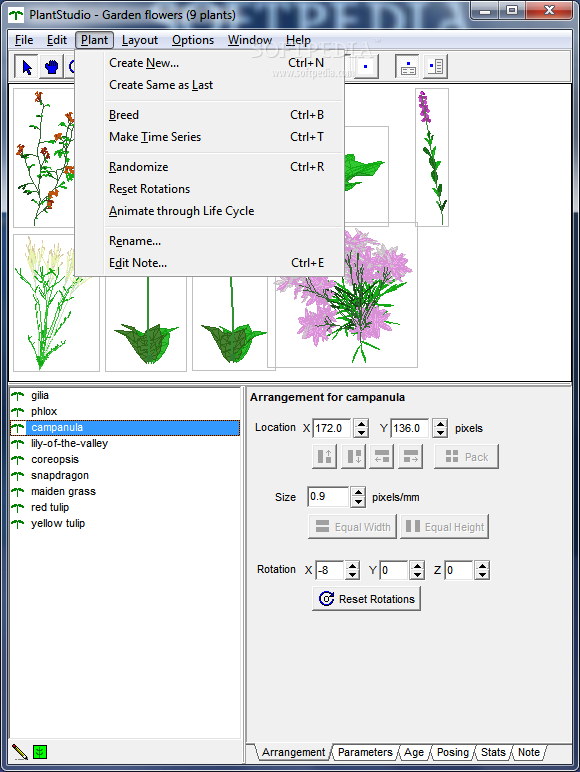Decrease the Rotation Z value
This screenshot has height=772, width=580.
point(483,575)
